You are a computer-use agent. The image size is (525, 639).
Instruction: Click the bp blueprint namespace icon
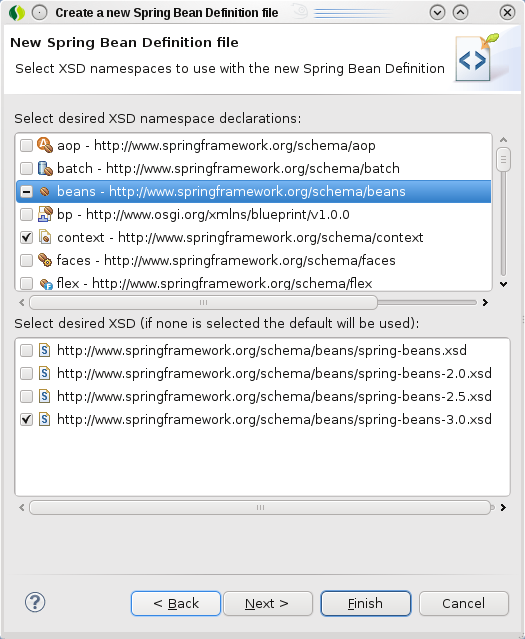pos(45,214)
